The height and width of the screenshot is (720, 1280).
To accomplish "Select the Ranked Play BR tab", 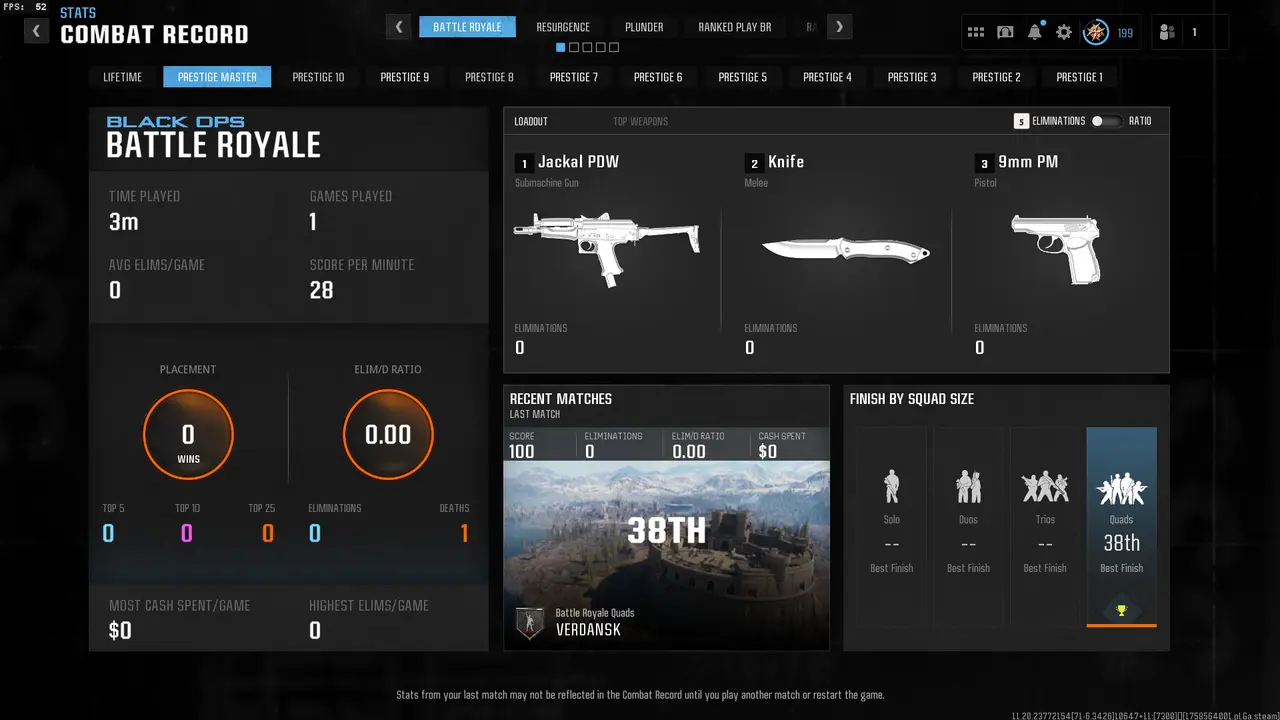I will click(x=735, y=27).
